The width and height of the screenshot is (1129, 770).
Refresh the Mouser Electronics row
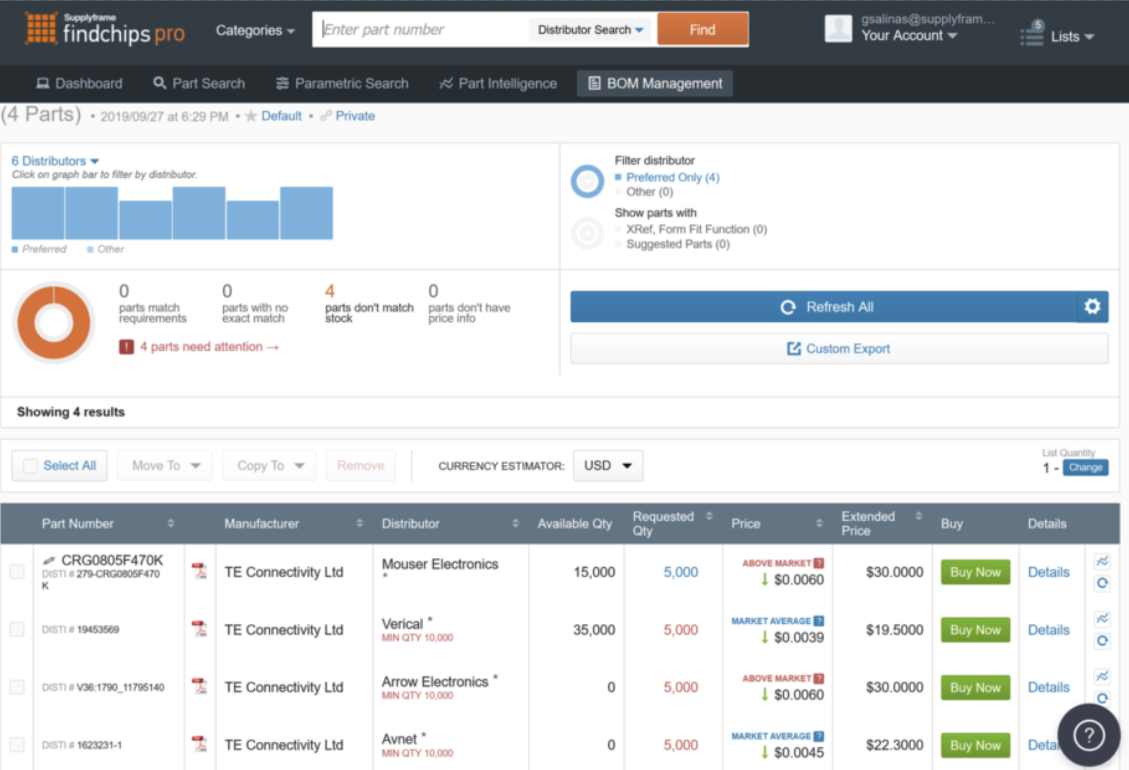point(1102,583)
